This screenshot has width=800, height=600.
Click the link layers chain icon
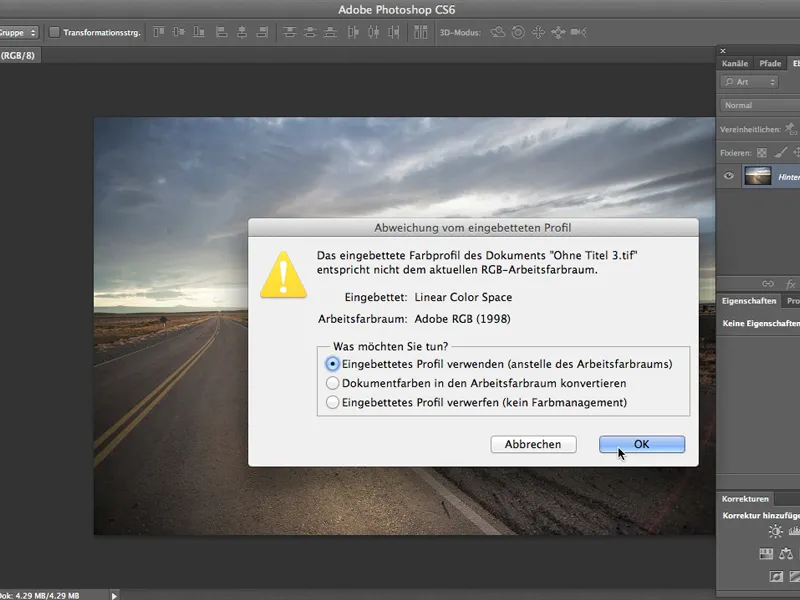768,284
